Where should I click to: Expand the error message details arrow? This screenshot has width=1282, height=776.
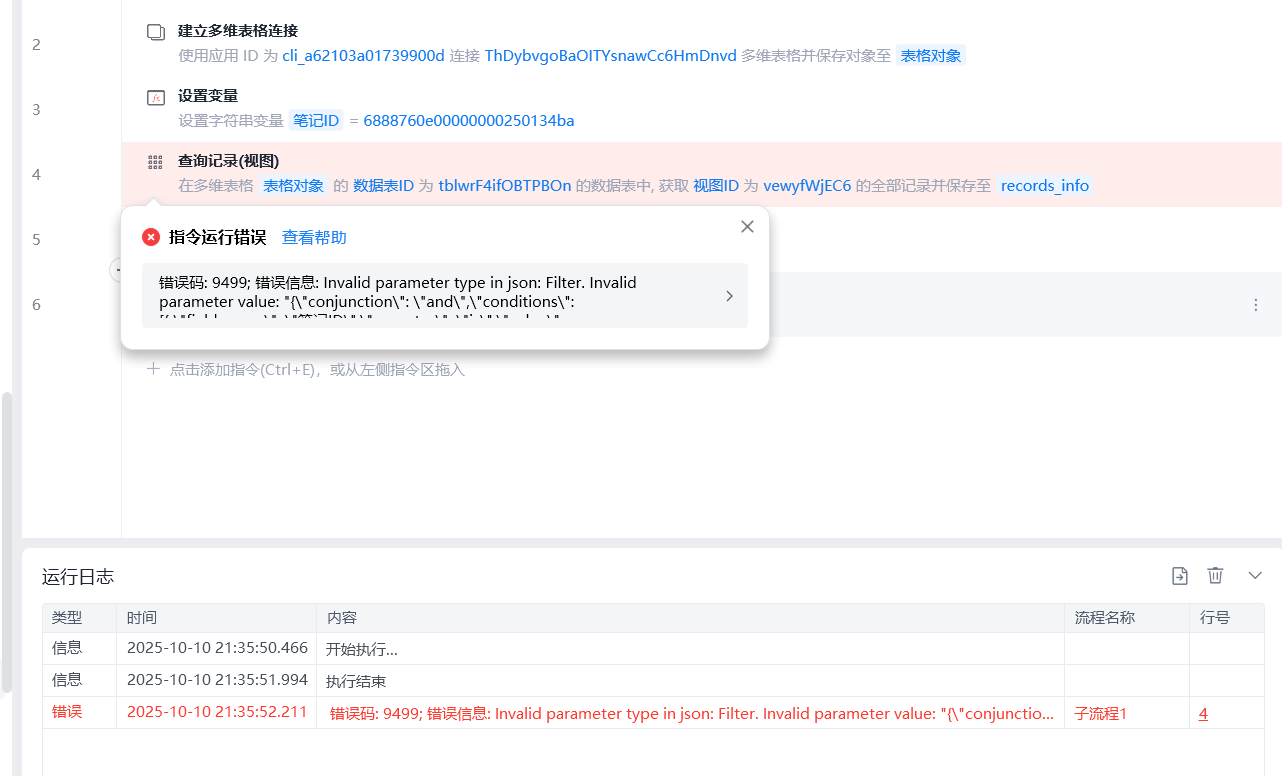[x=729, y=296]
